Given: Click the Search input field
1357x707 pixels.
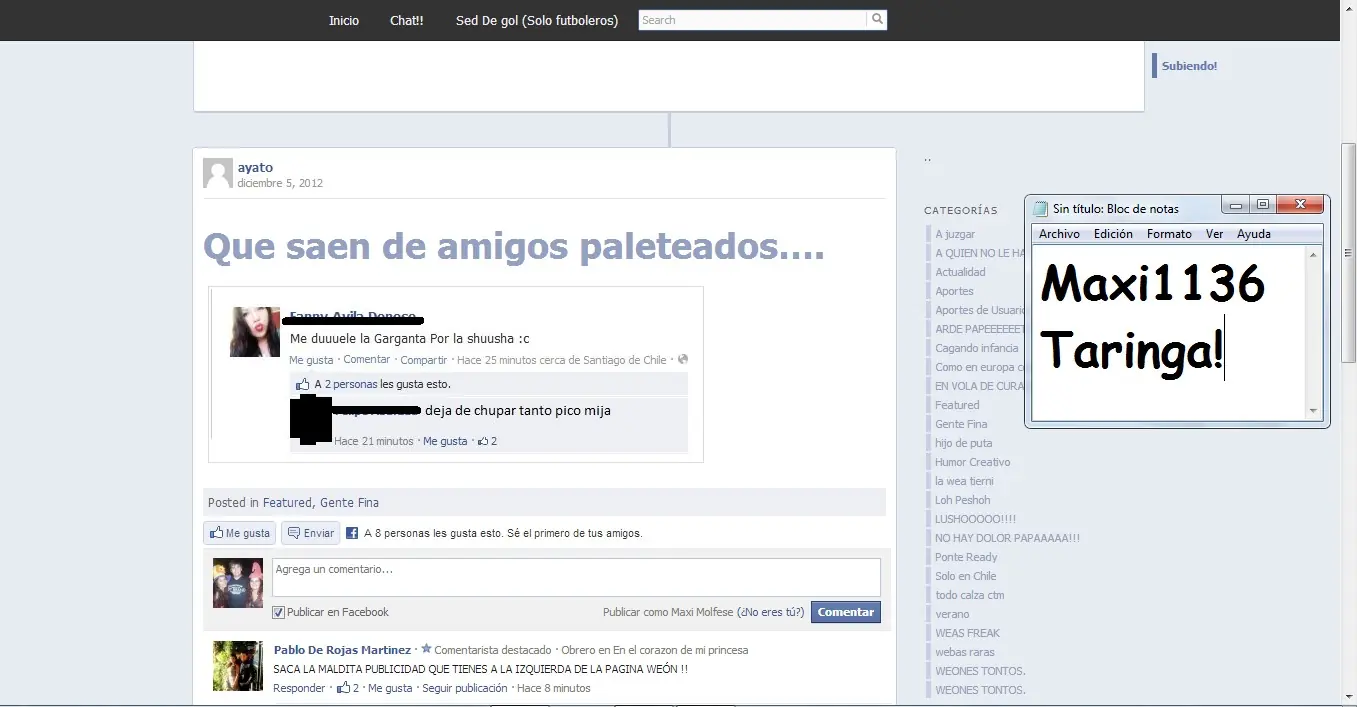Looking at the screenshot, I should pyautogui.click(x=753, y=20).
